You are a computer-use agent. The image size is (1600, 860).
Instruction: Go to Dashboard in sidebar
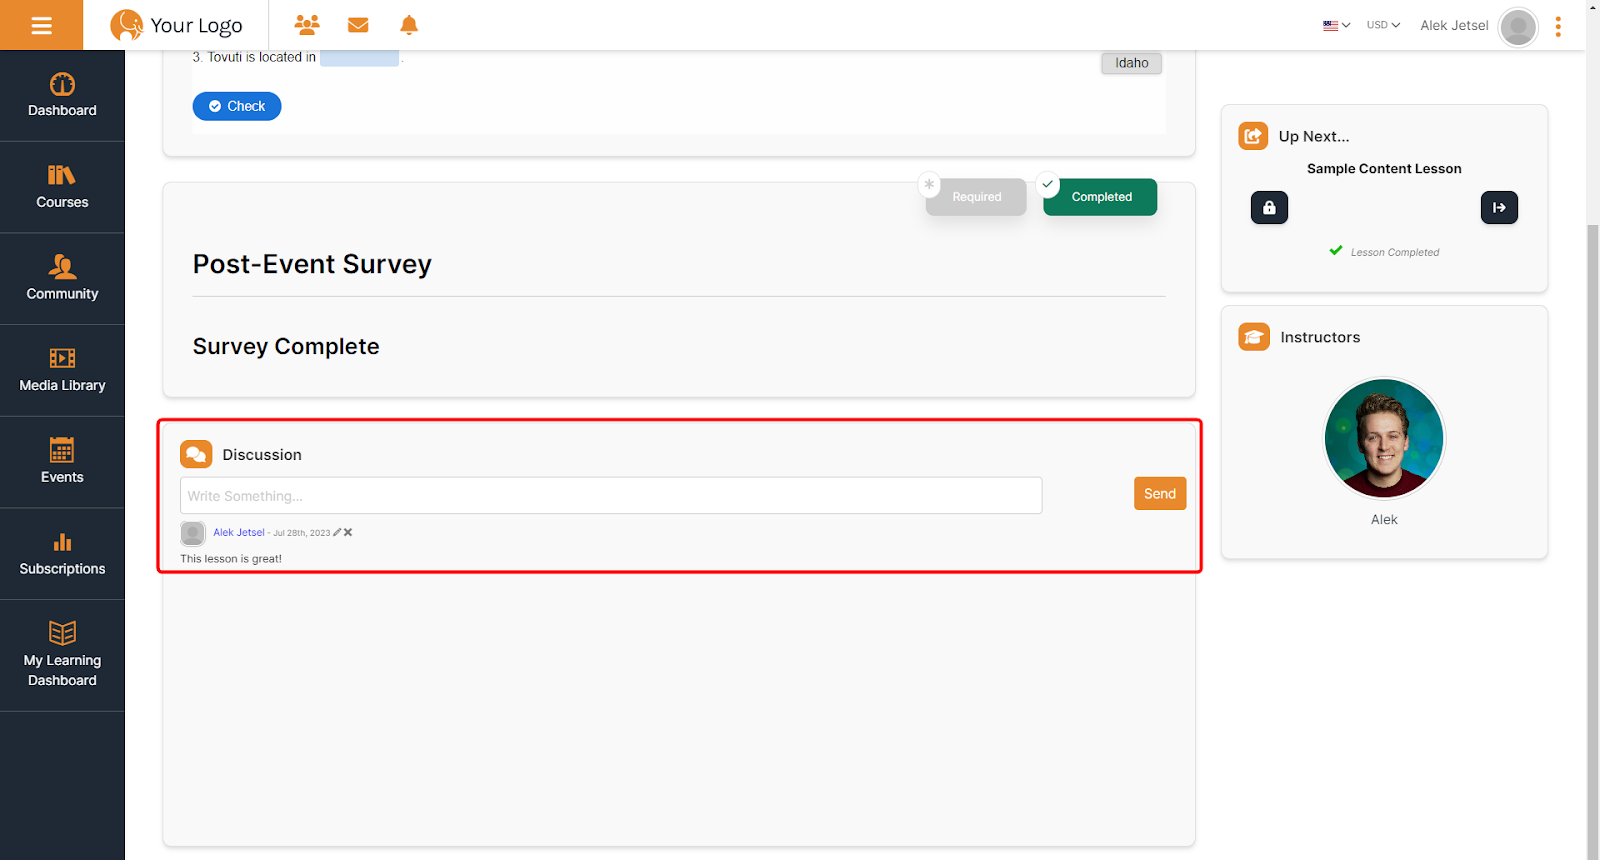pyautogui.click(x=62, y=95)
